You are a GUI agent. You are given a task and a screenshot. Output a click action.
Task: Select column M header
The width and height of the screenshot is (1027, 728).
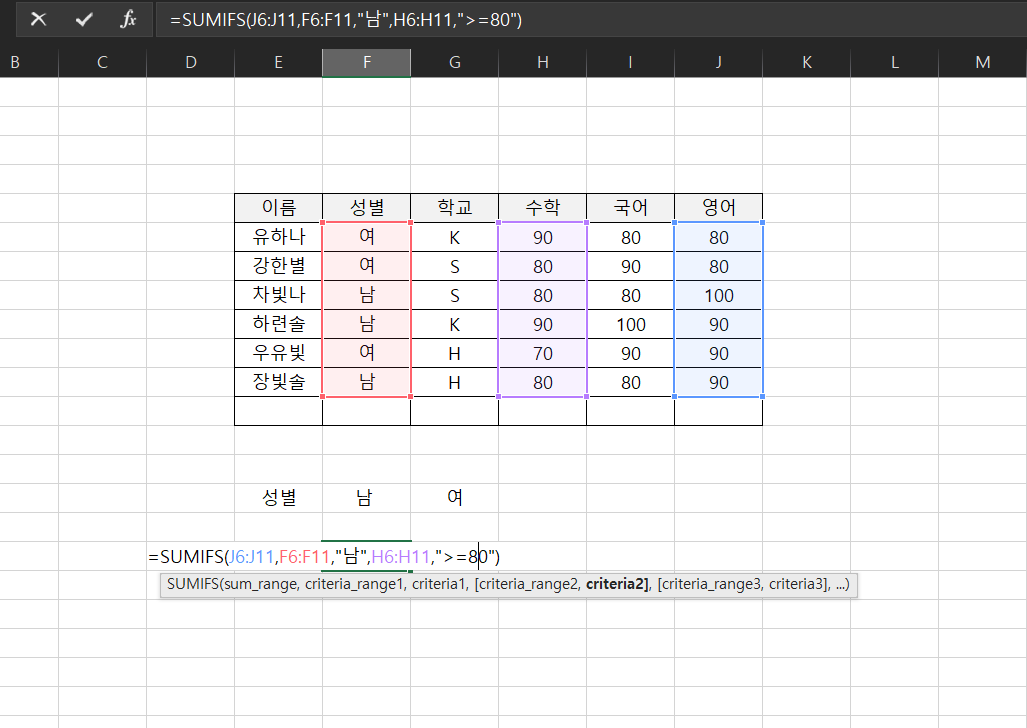(982, 62)
